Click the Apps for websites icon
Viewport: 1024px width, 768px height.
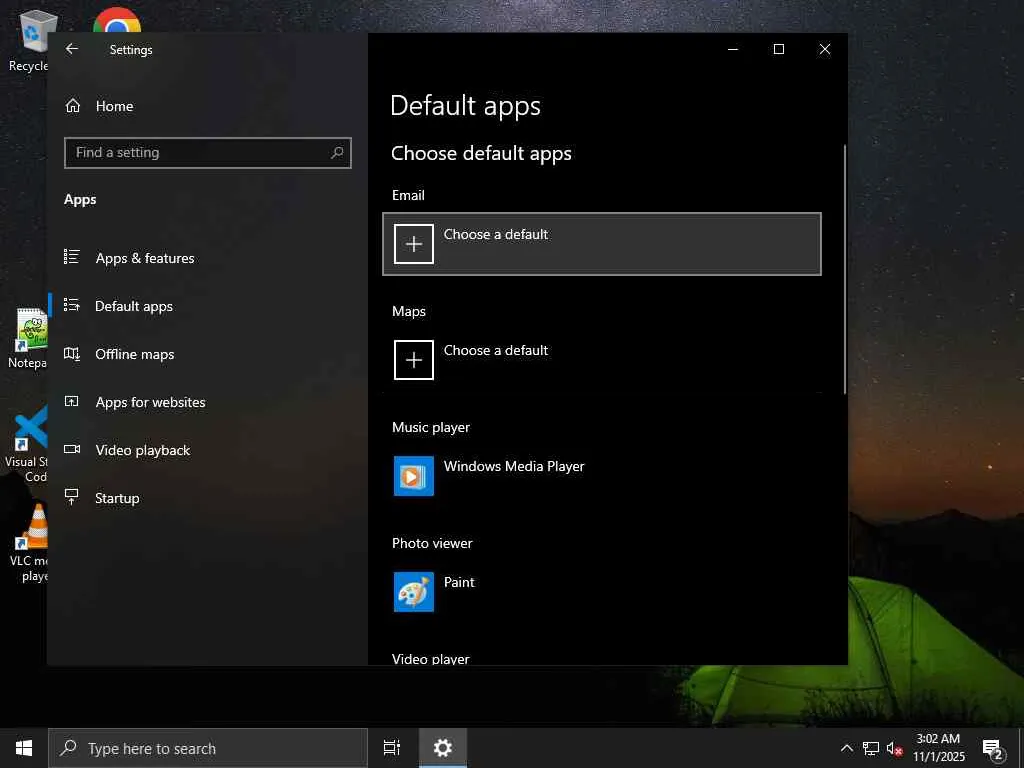[x=72, y=401]
